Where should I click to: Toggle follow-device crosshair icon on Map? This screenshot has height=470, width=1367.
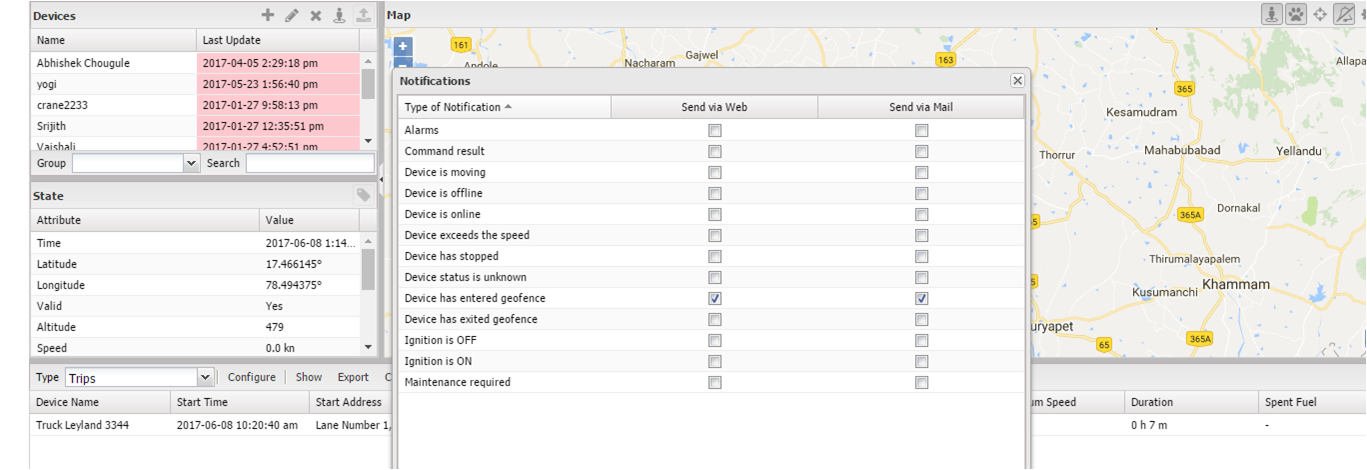click(1320, 14)
